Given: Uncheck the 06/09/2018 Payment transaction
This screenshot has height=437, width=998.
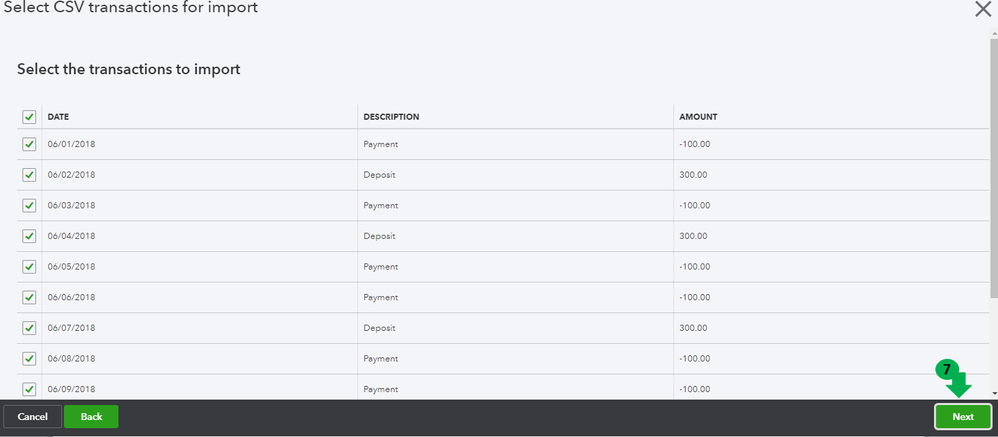Looking at the screenshot, I should click(29, 389).
